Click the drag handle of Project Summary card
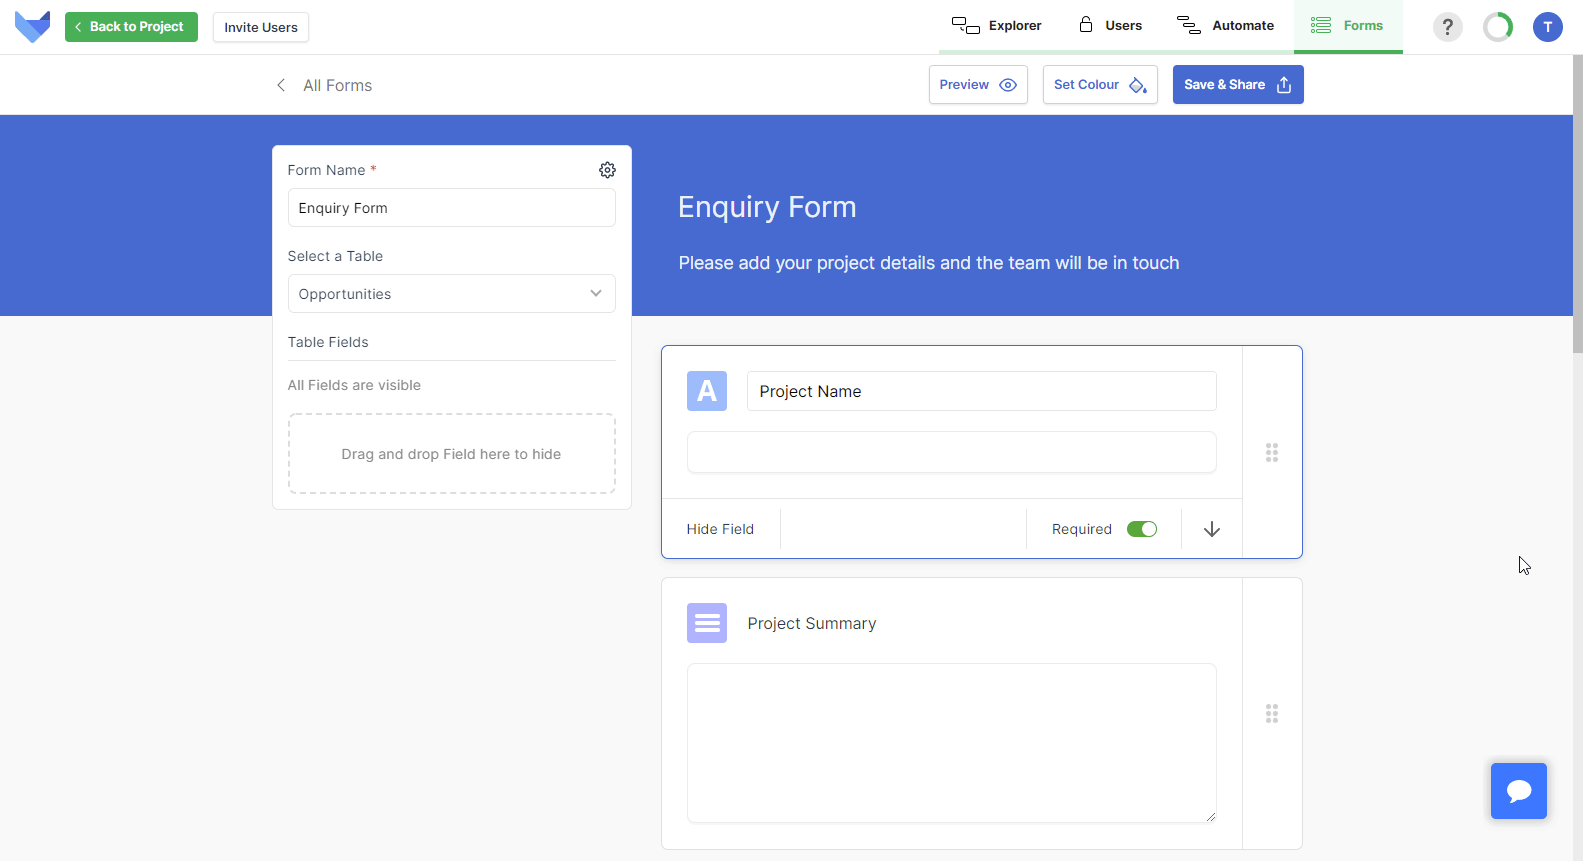The image size is (1583, 861). 1272,714
